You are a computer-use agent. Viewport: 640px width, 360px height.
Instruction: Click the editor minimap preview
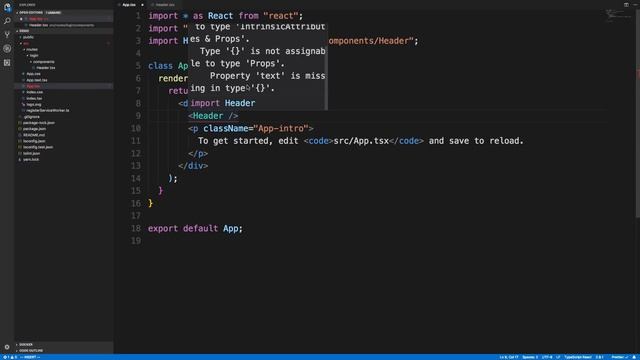(x=620, y=16)
